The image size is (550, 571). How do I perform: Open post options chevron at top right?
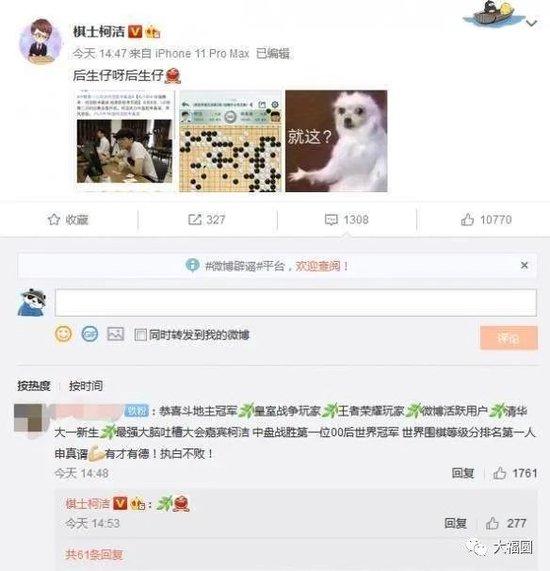click(531, 24)
